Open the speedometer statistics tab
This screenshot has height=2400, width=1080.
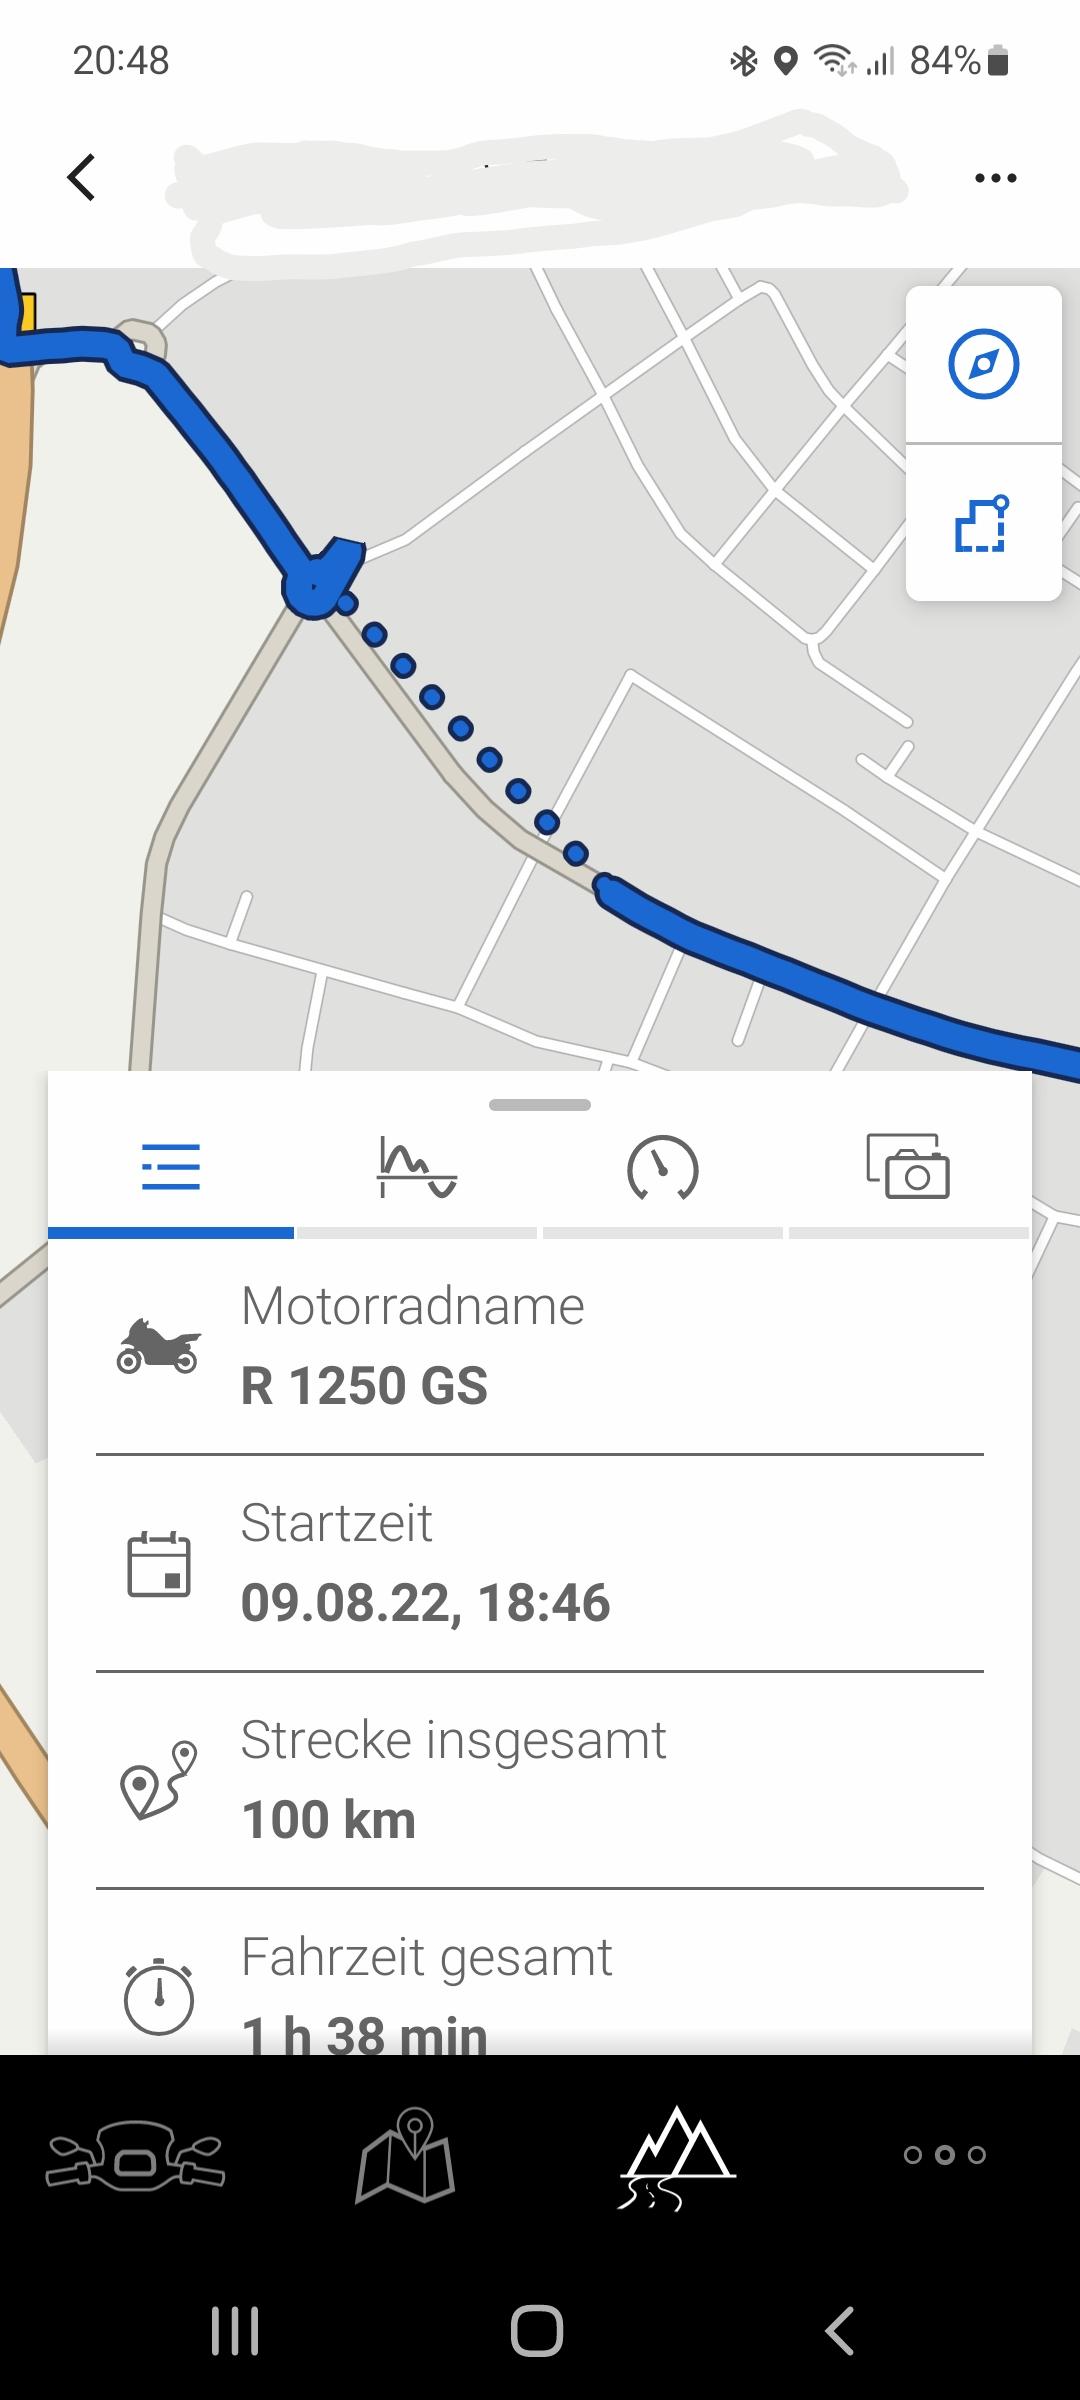click(662, 1168)
